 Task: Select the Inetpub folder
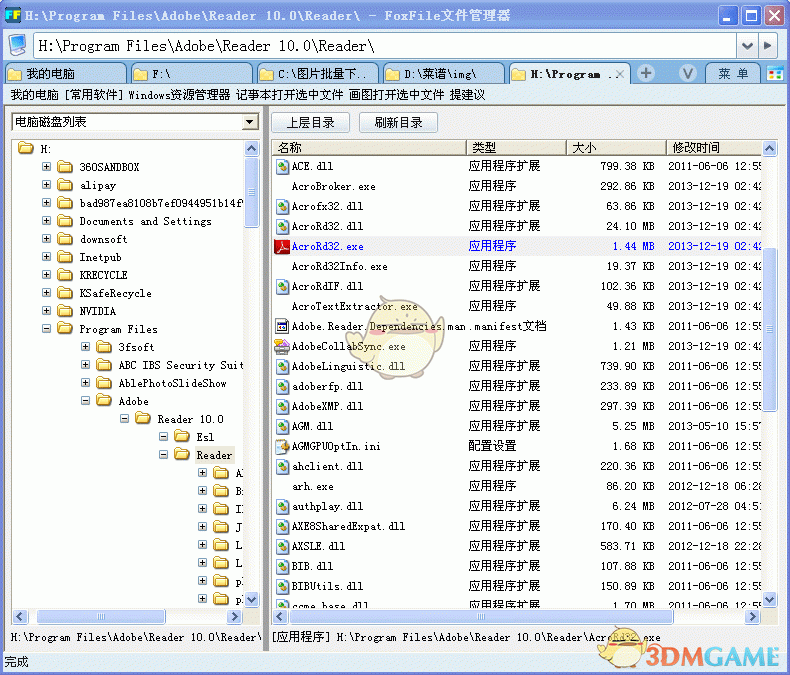pyautogui.click(x=100, y=257)
